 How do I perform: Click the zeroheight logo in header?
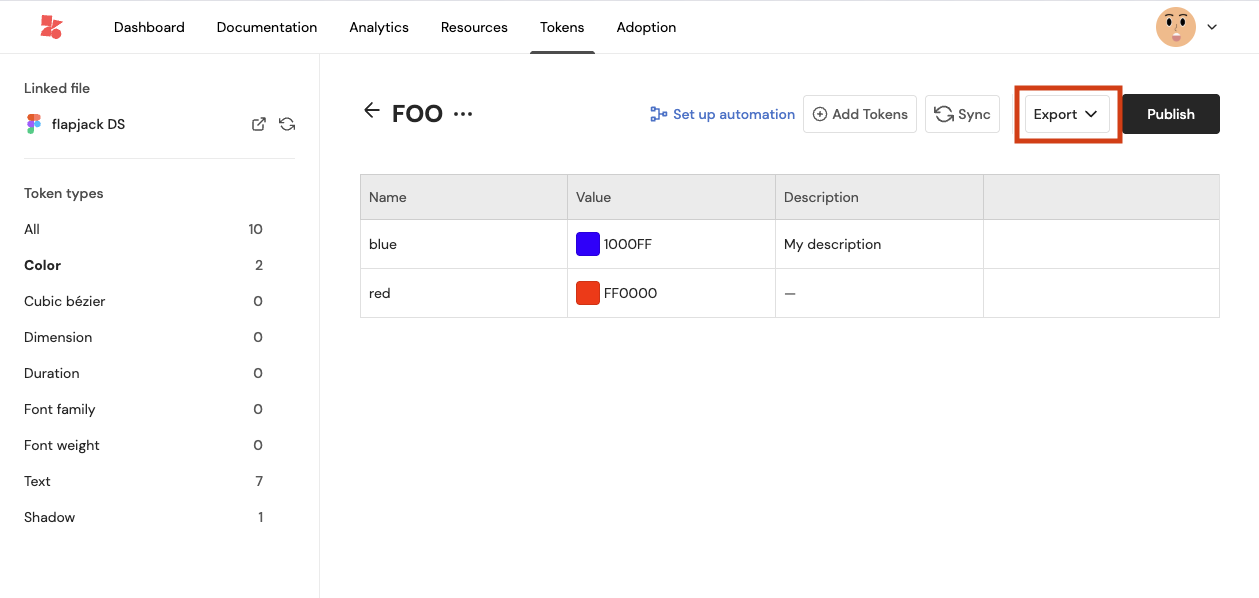51,27
